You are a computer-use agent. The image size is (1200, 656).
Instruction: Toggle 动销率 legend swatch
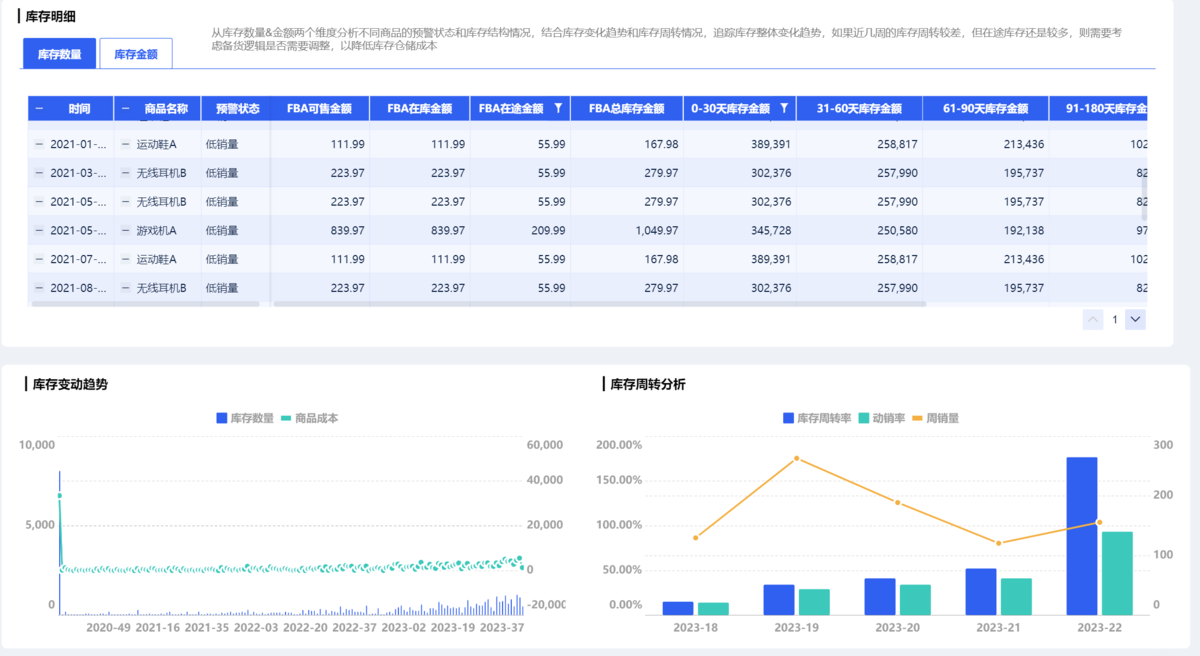[x=864, y=418]
